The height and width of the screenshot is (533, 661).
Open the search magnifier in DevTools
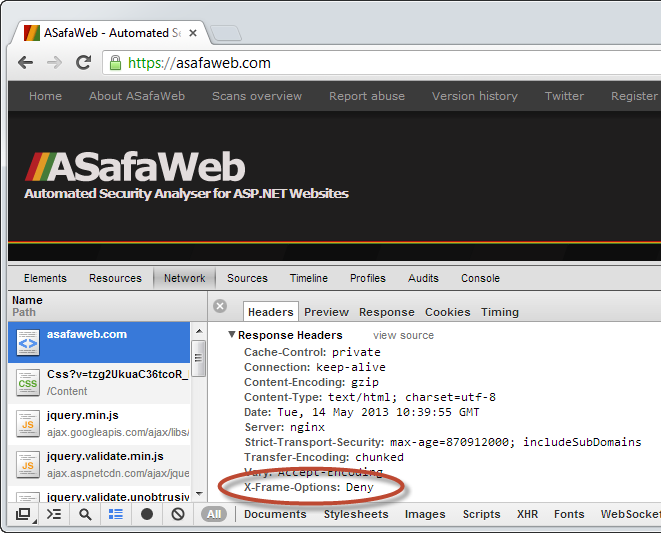click(x=85, y=514)
